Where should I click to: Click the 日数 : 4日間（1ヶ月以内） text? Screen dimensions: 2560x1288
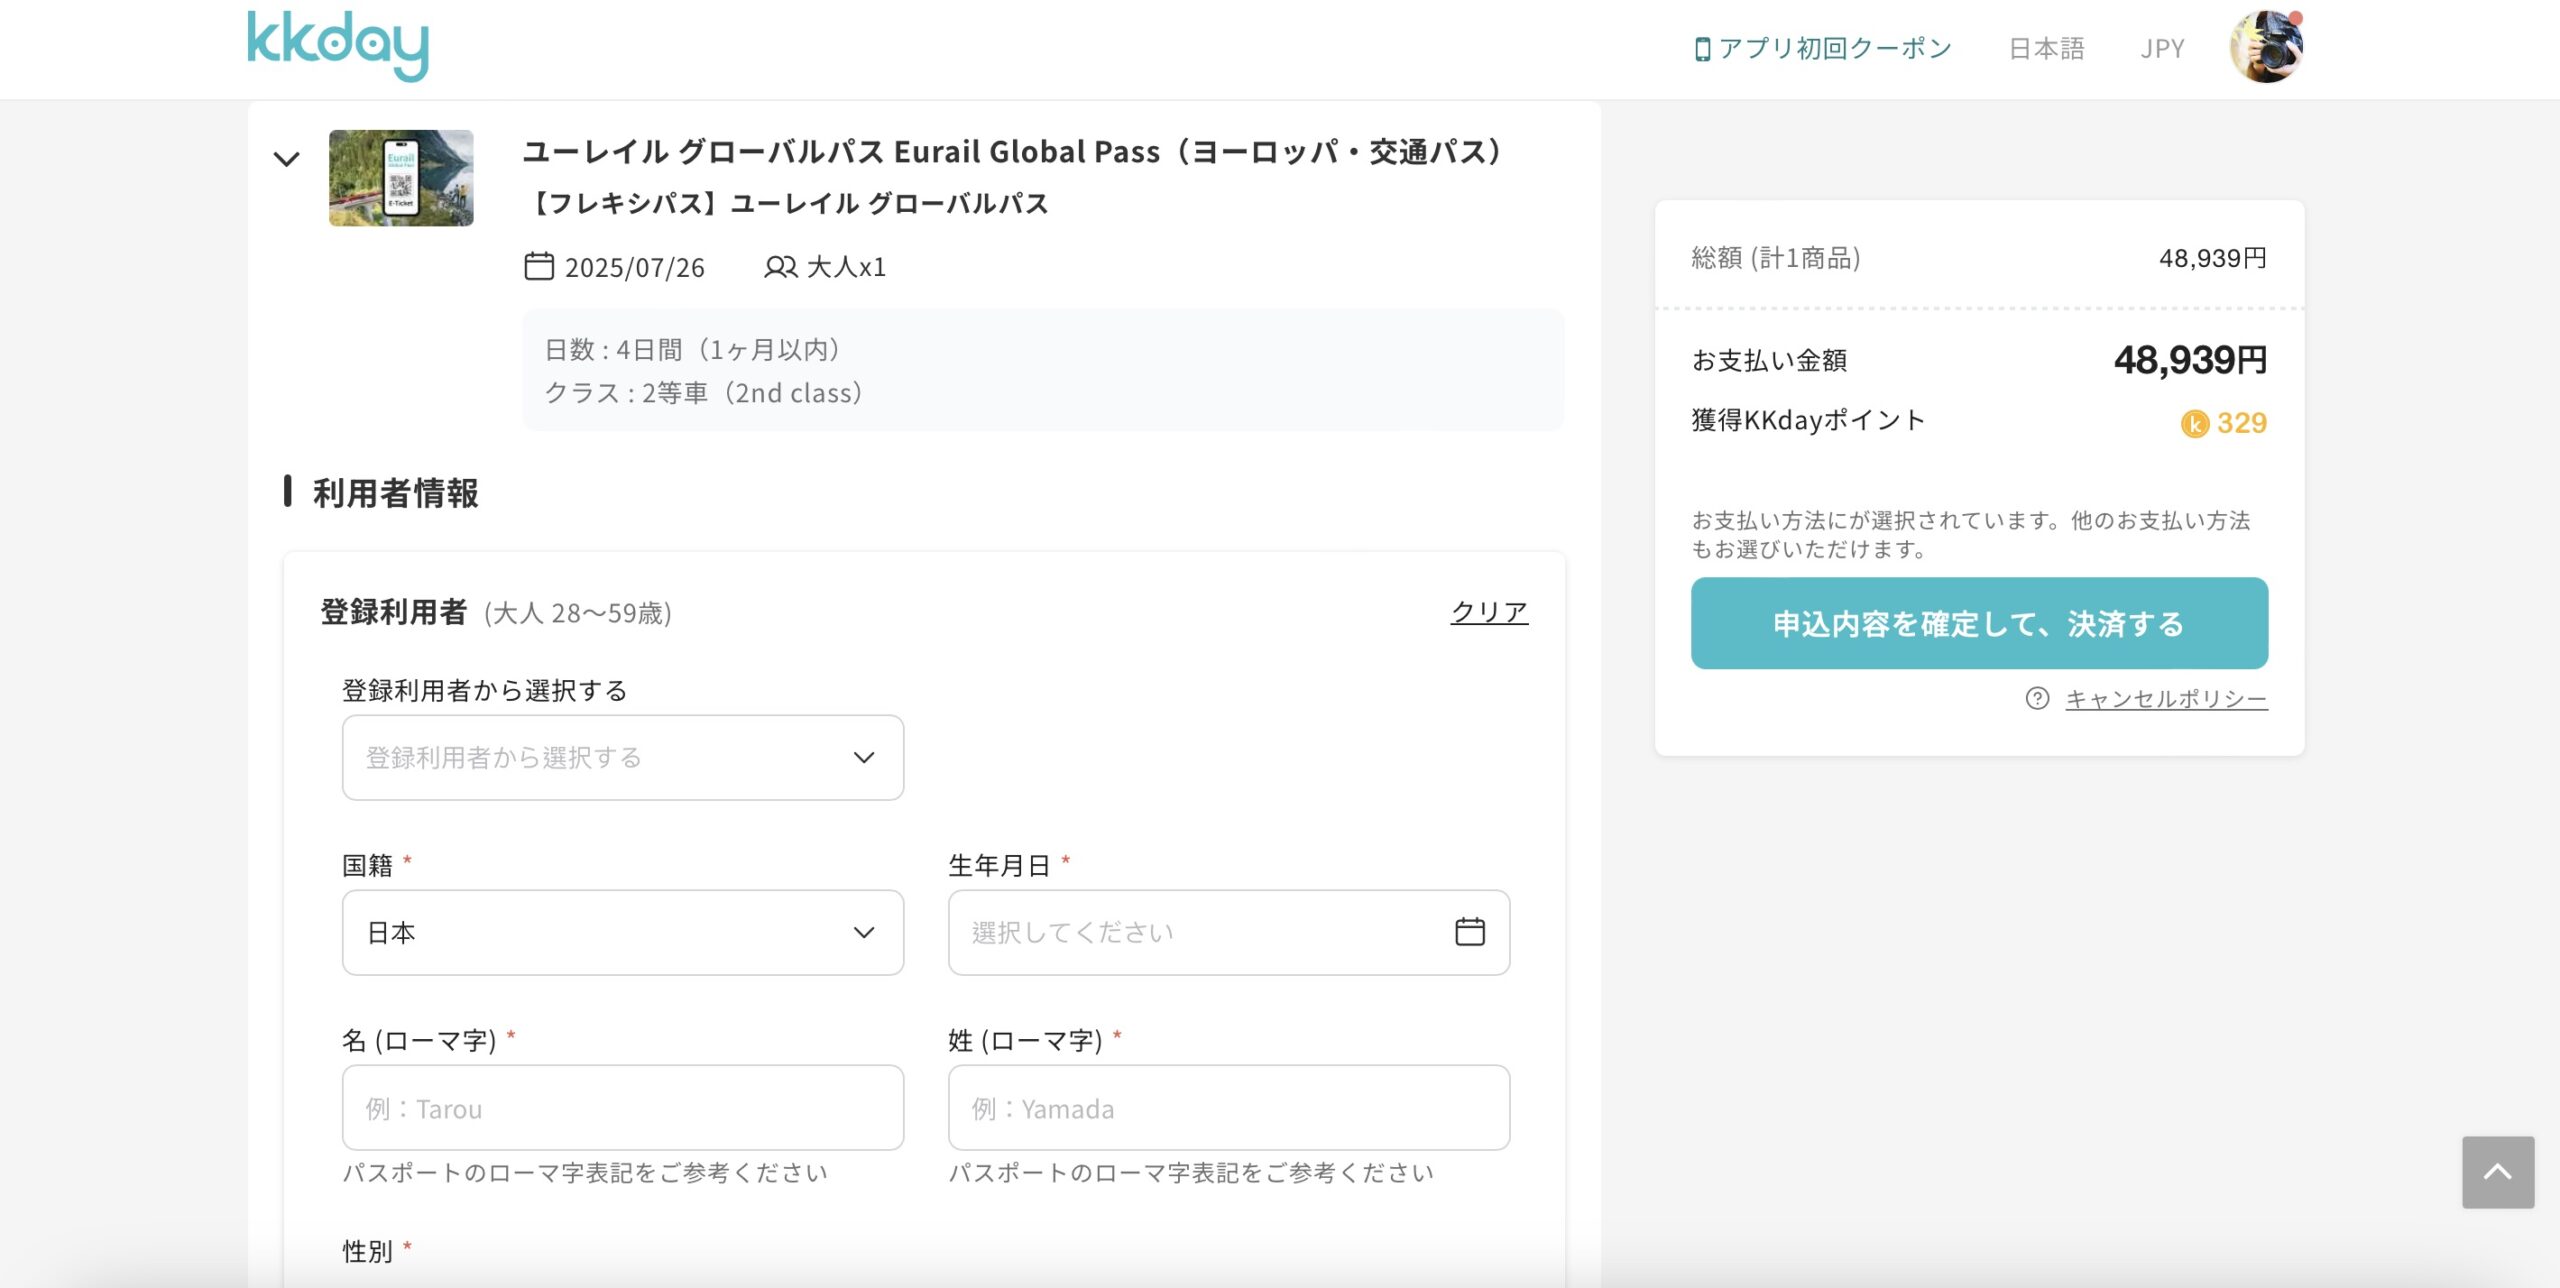696,349
